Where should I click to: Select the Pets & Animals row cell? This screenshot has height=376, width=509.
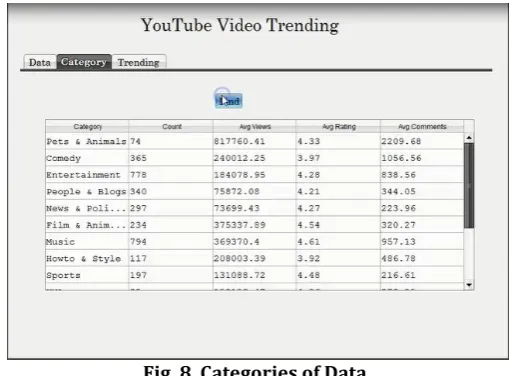[87, 141]
